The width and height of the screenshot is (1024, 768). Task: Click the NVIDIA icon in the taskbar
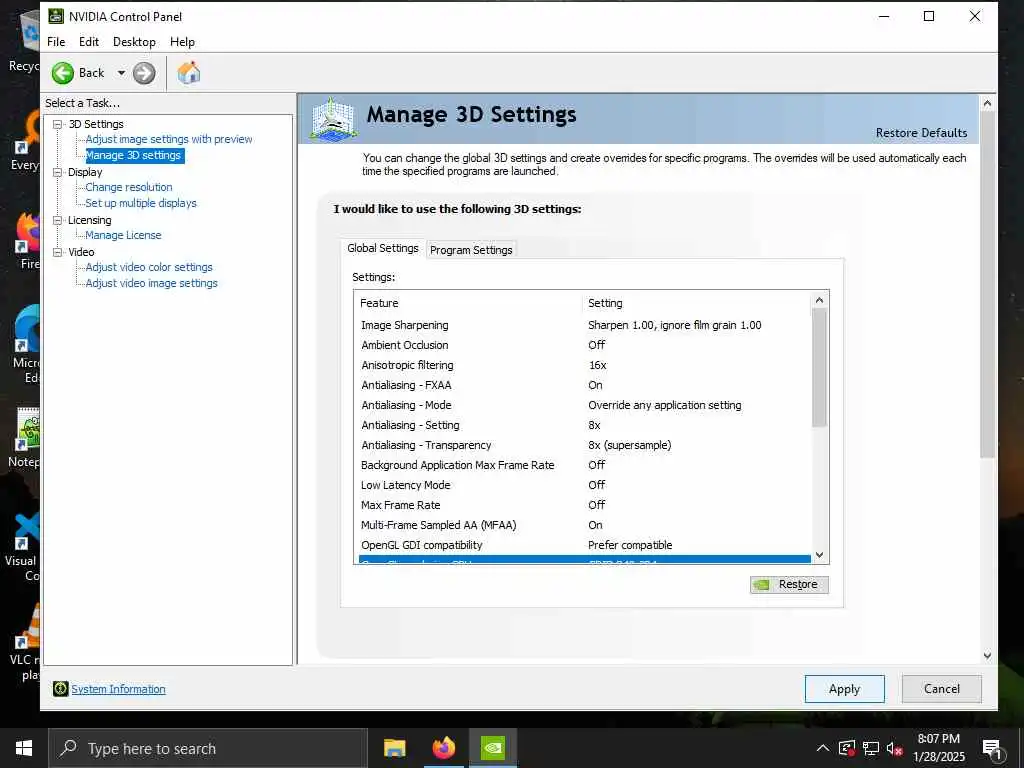point(492,748)
